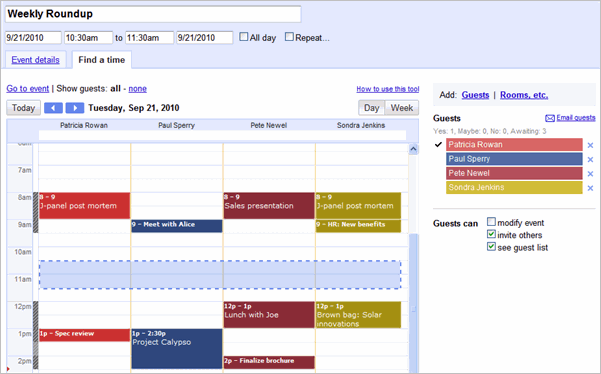Click Pete Newel column header
This screenshot has width=601, height=374.
pos(269,125)
